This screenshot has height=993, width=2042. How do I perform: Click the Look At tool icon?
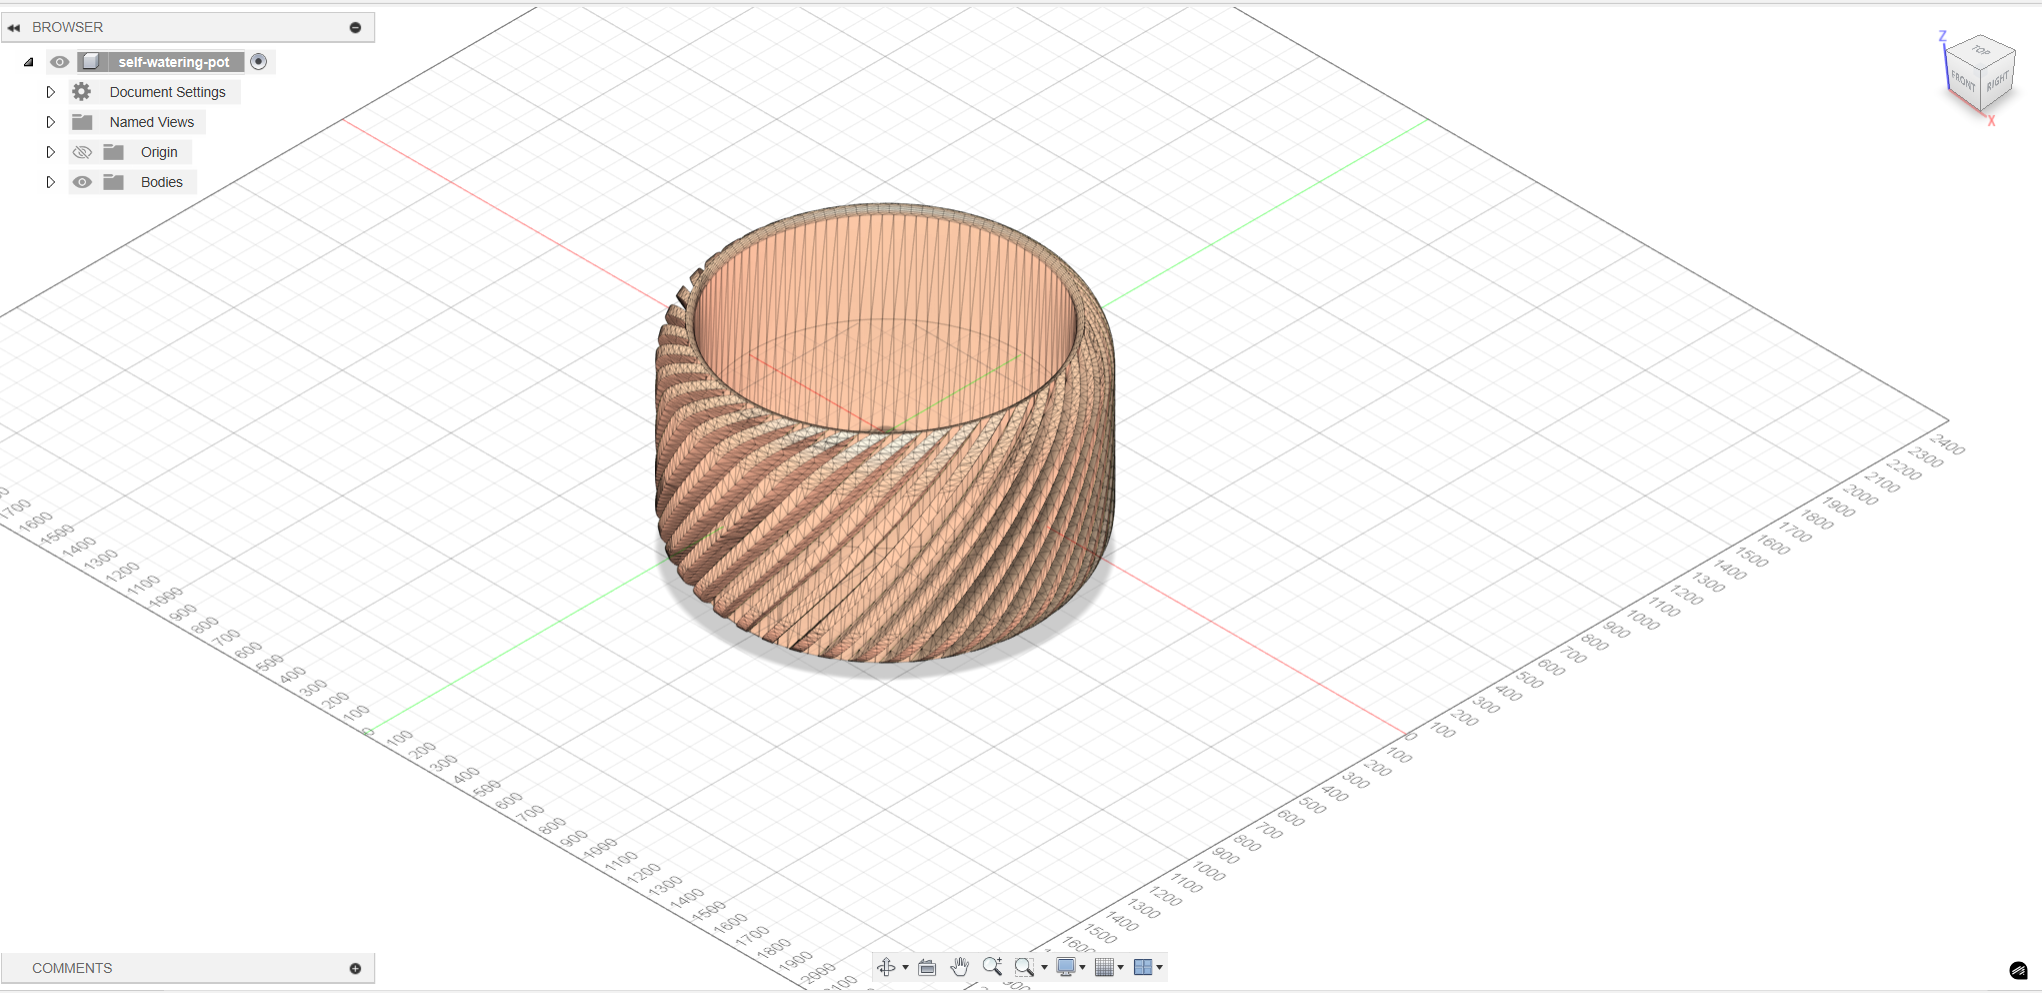click(927, 967)
